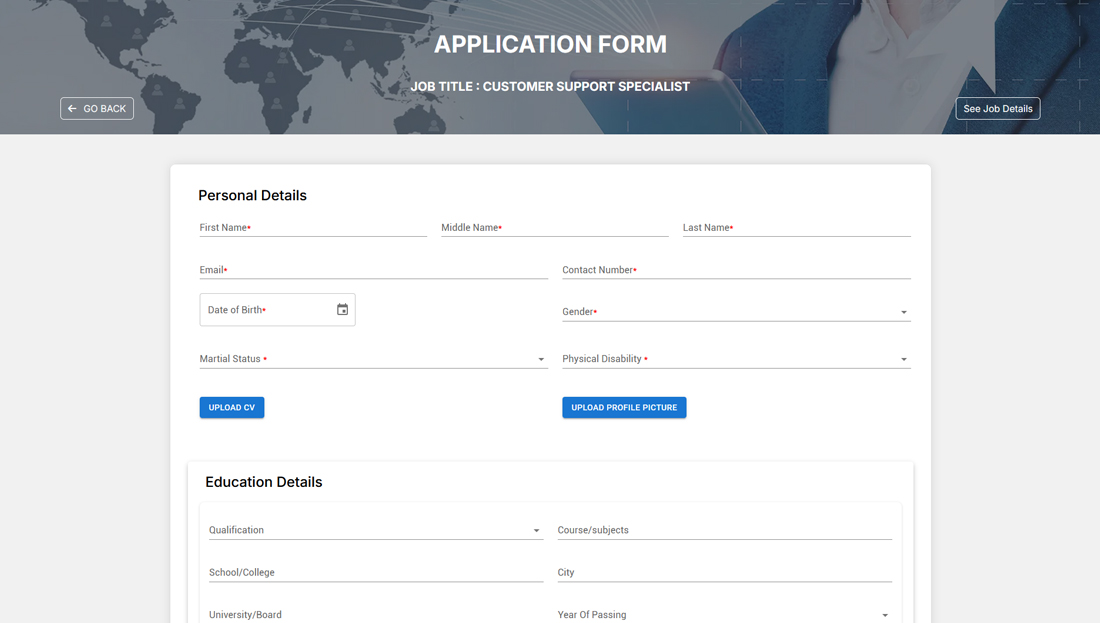The height and width of the screenshot is (623, 1100).
Task: Click the Date of Birth field
Action: coord(265,310)
